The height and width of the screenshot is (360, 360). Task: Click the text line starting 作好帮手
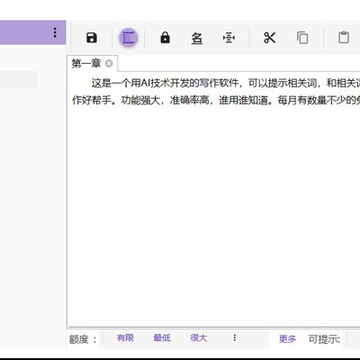click(x=216, y=100)
